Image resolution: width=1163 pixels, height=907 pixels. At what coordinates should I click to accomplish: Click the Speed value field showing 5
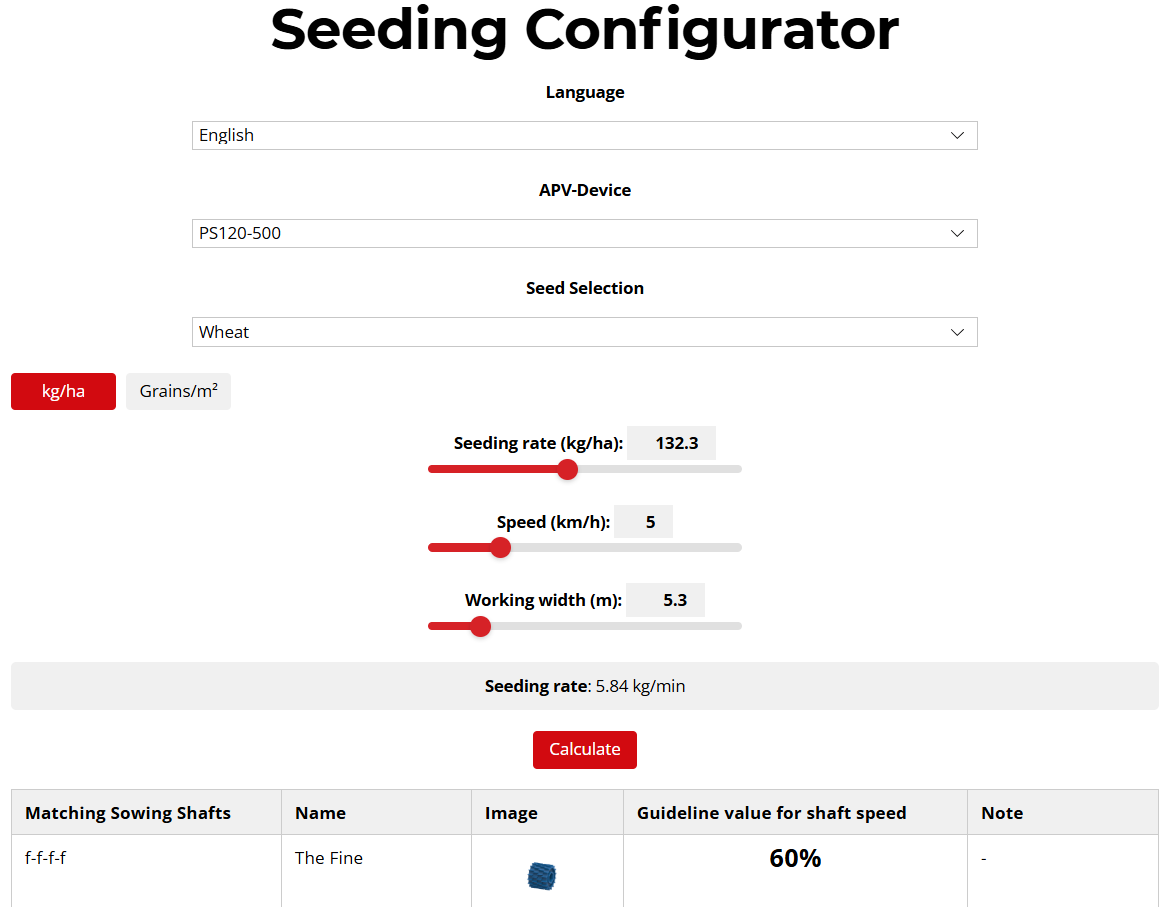648,522
